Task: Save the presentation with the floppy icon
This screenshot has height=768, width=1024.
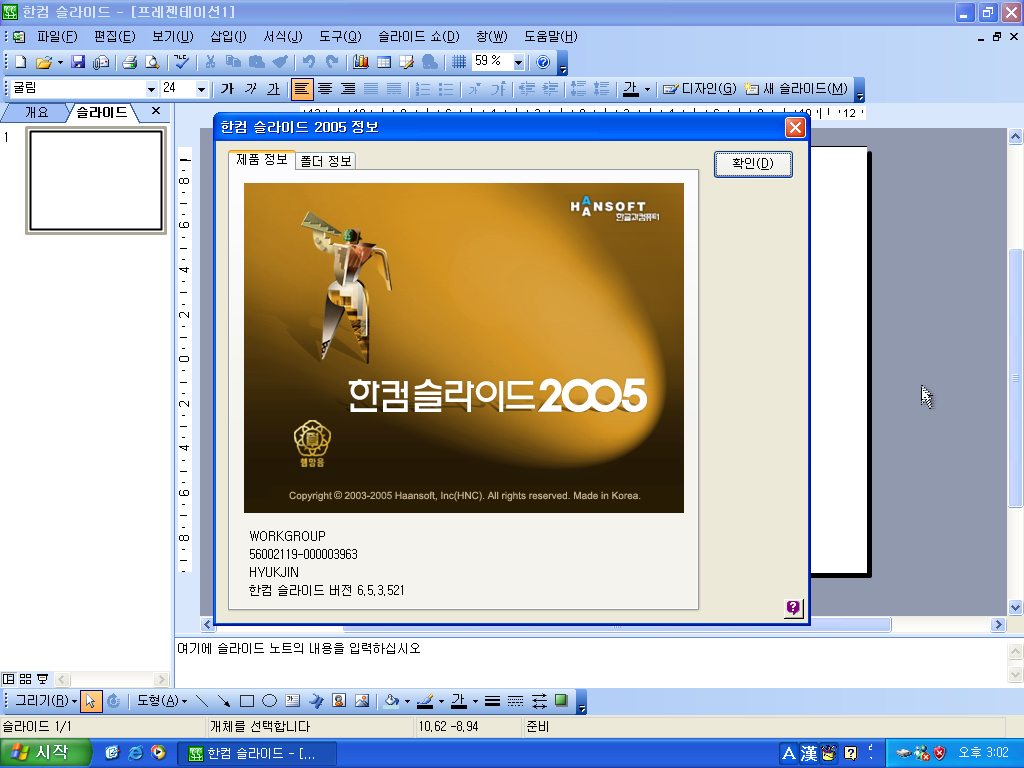Action: click(x=78, y=62)
